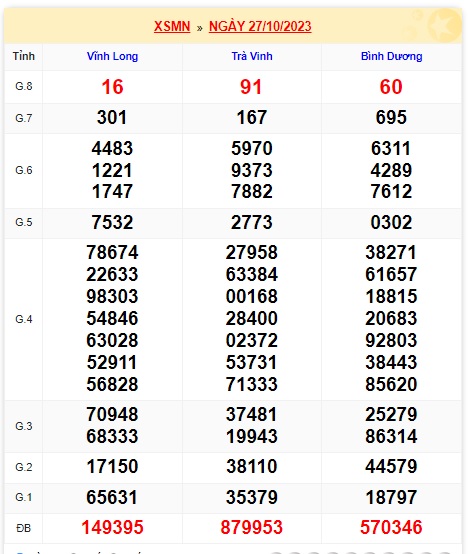Click the double arrow separator after XSMN
The width and height of the screenshot is (470, 554).
[200, 28]
